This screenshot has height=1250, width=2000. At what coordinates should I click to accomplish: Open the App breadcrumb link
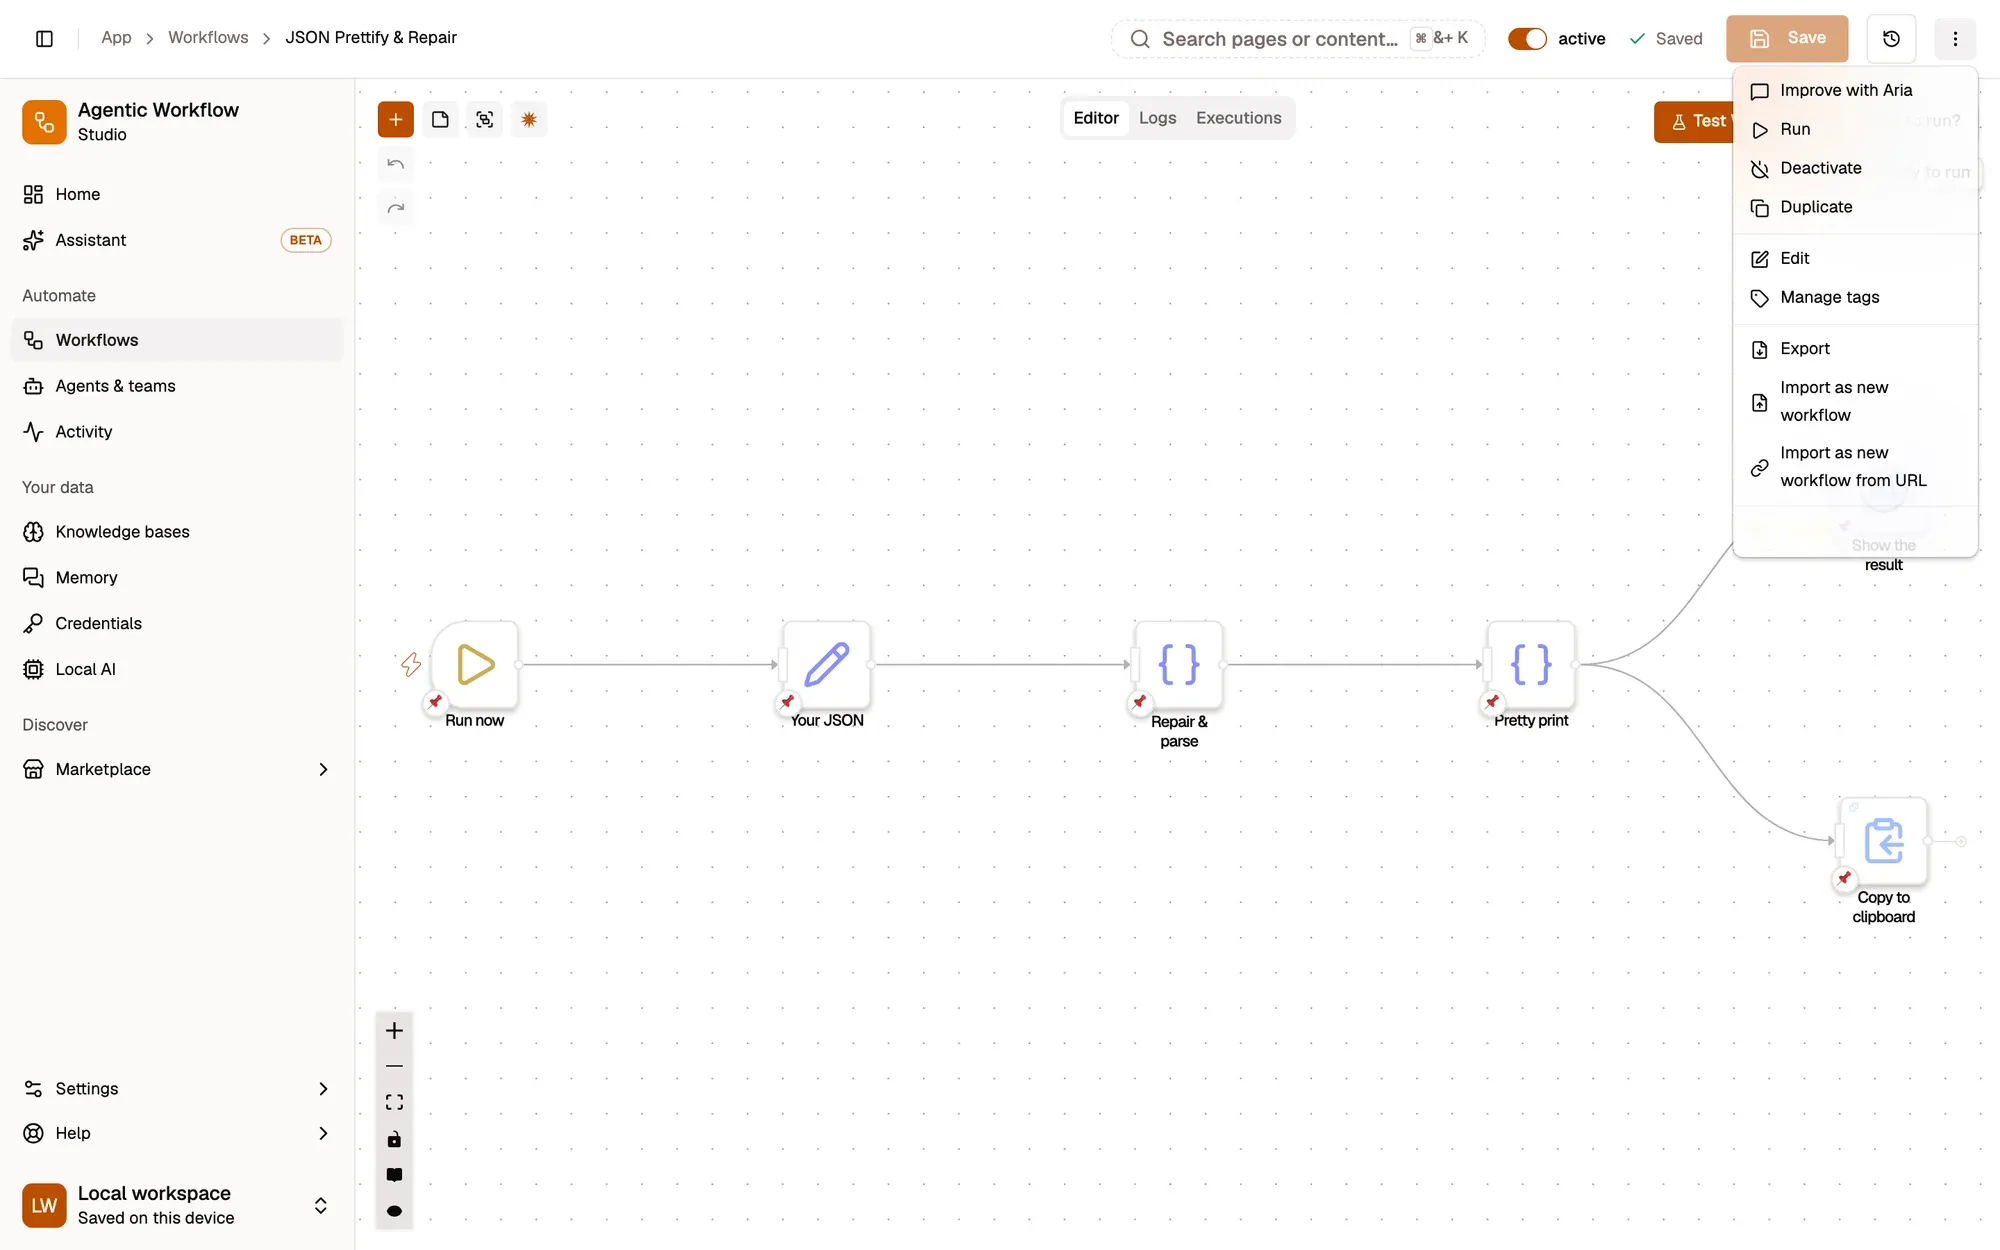(x=116, y=37)
